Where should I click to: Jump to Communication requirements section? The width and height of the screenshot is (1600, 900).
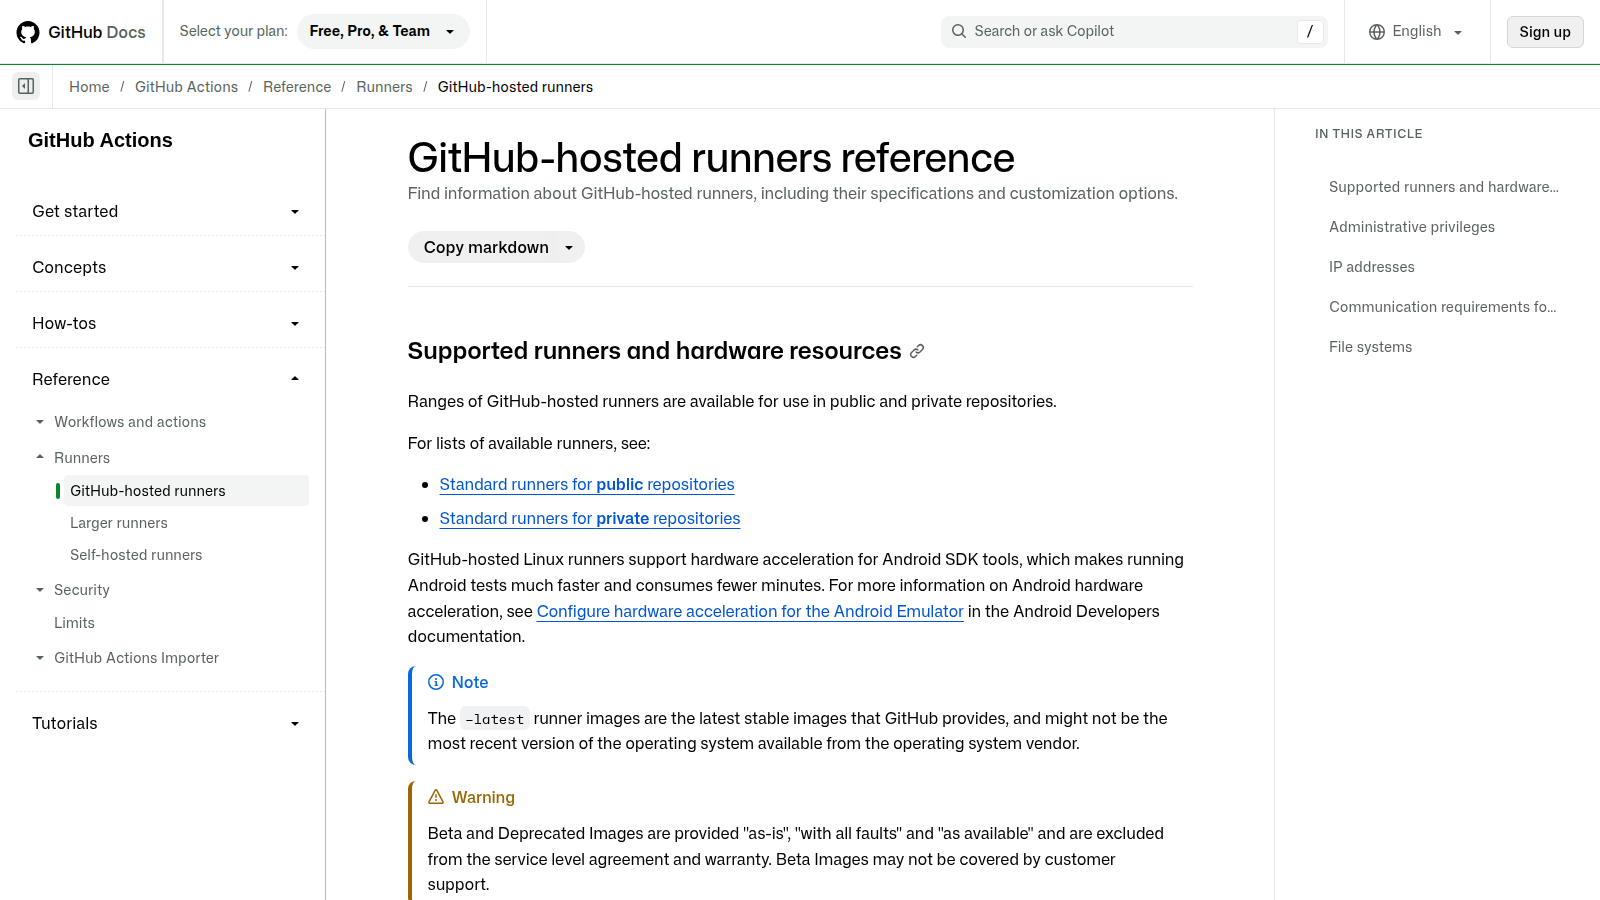(x=1443, y=307)
